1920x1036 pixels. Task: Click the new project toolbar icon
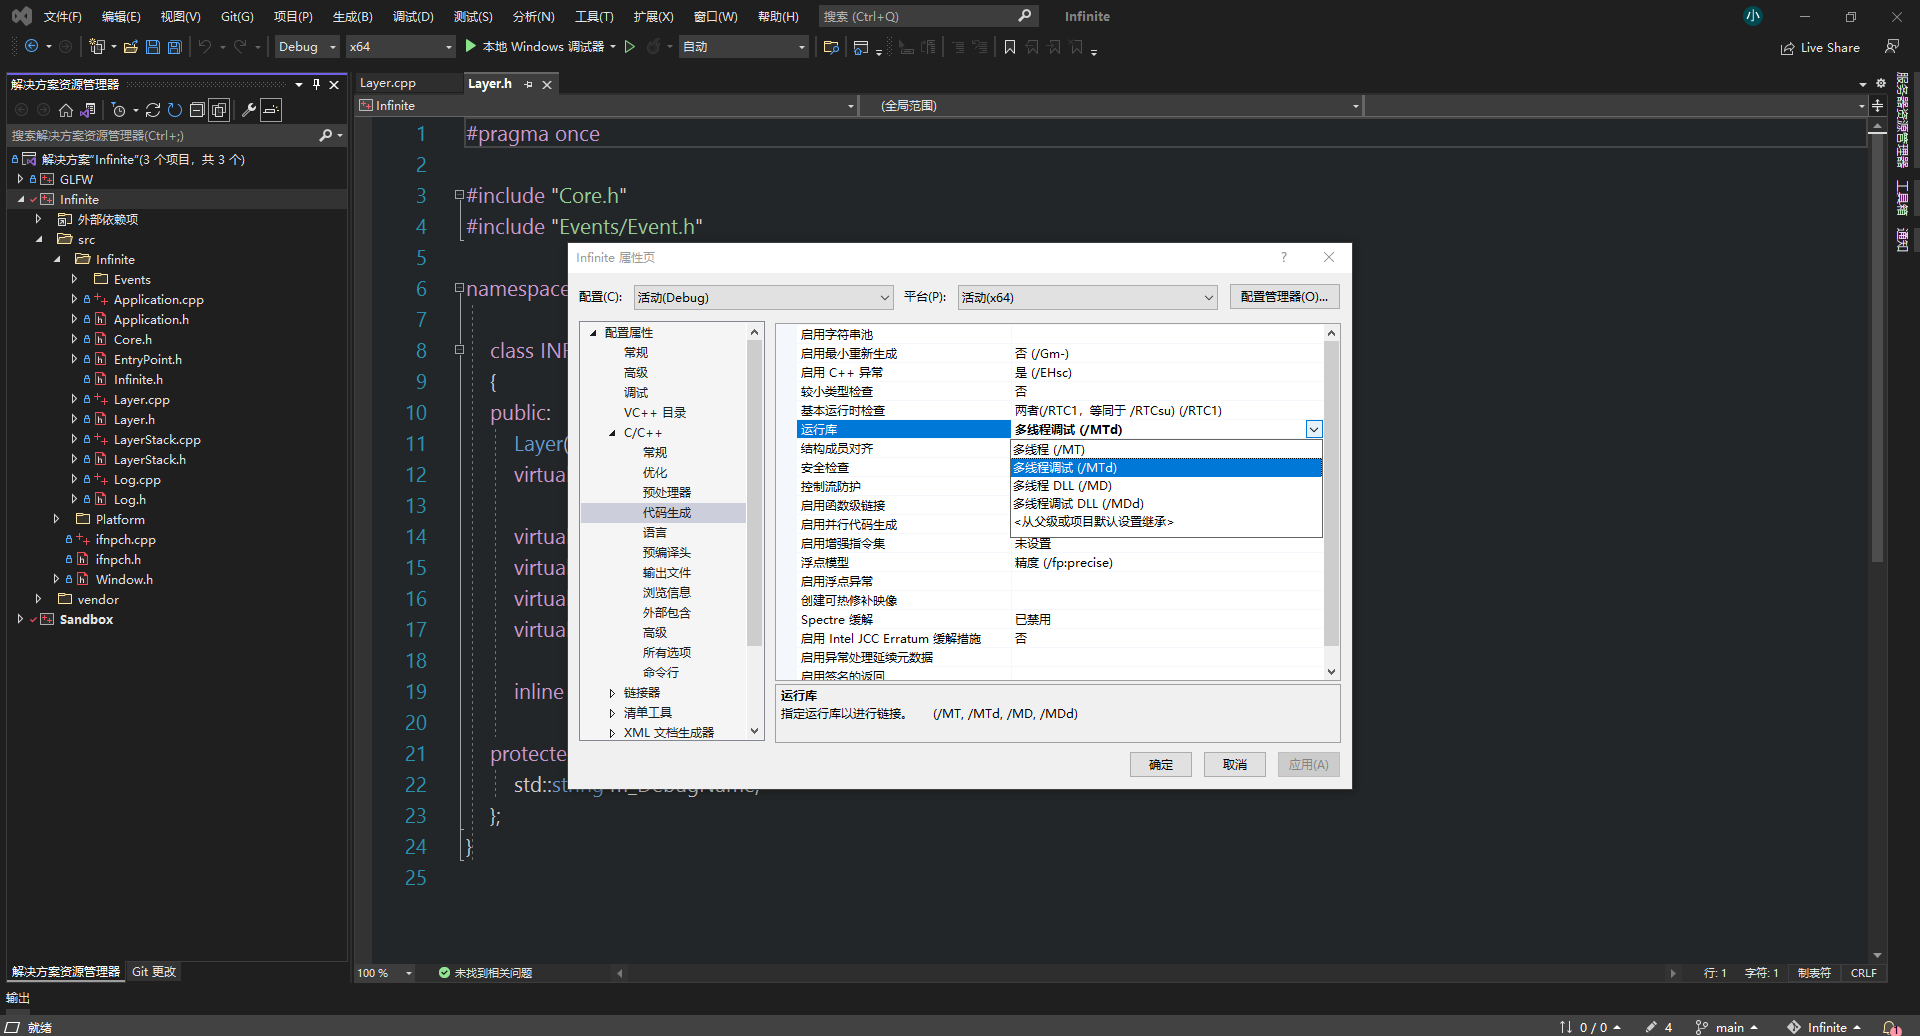[97, 46]
